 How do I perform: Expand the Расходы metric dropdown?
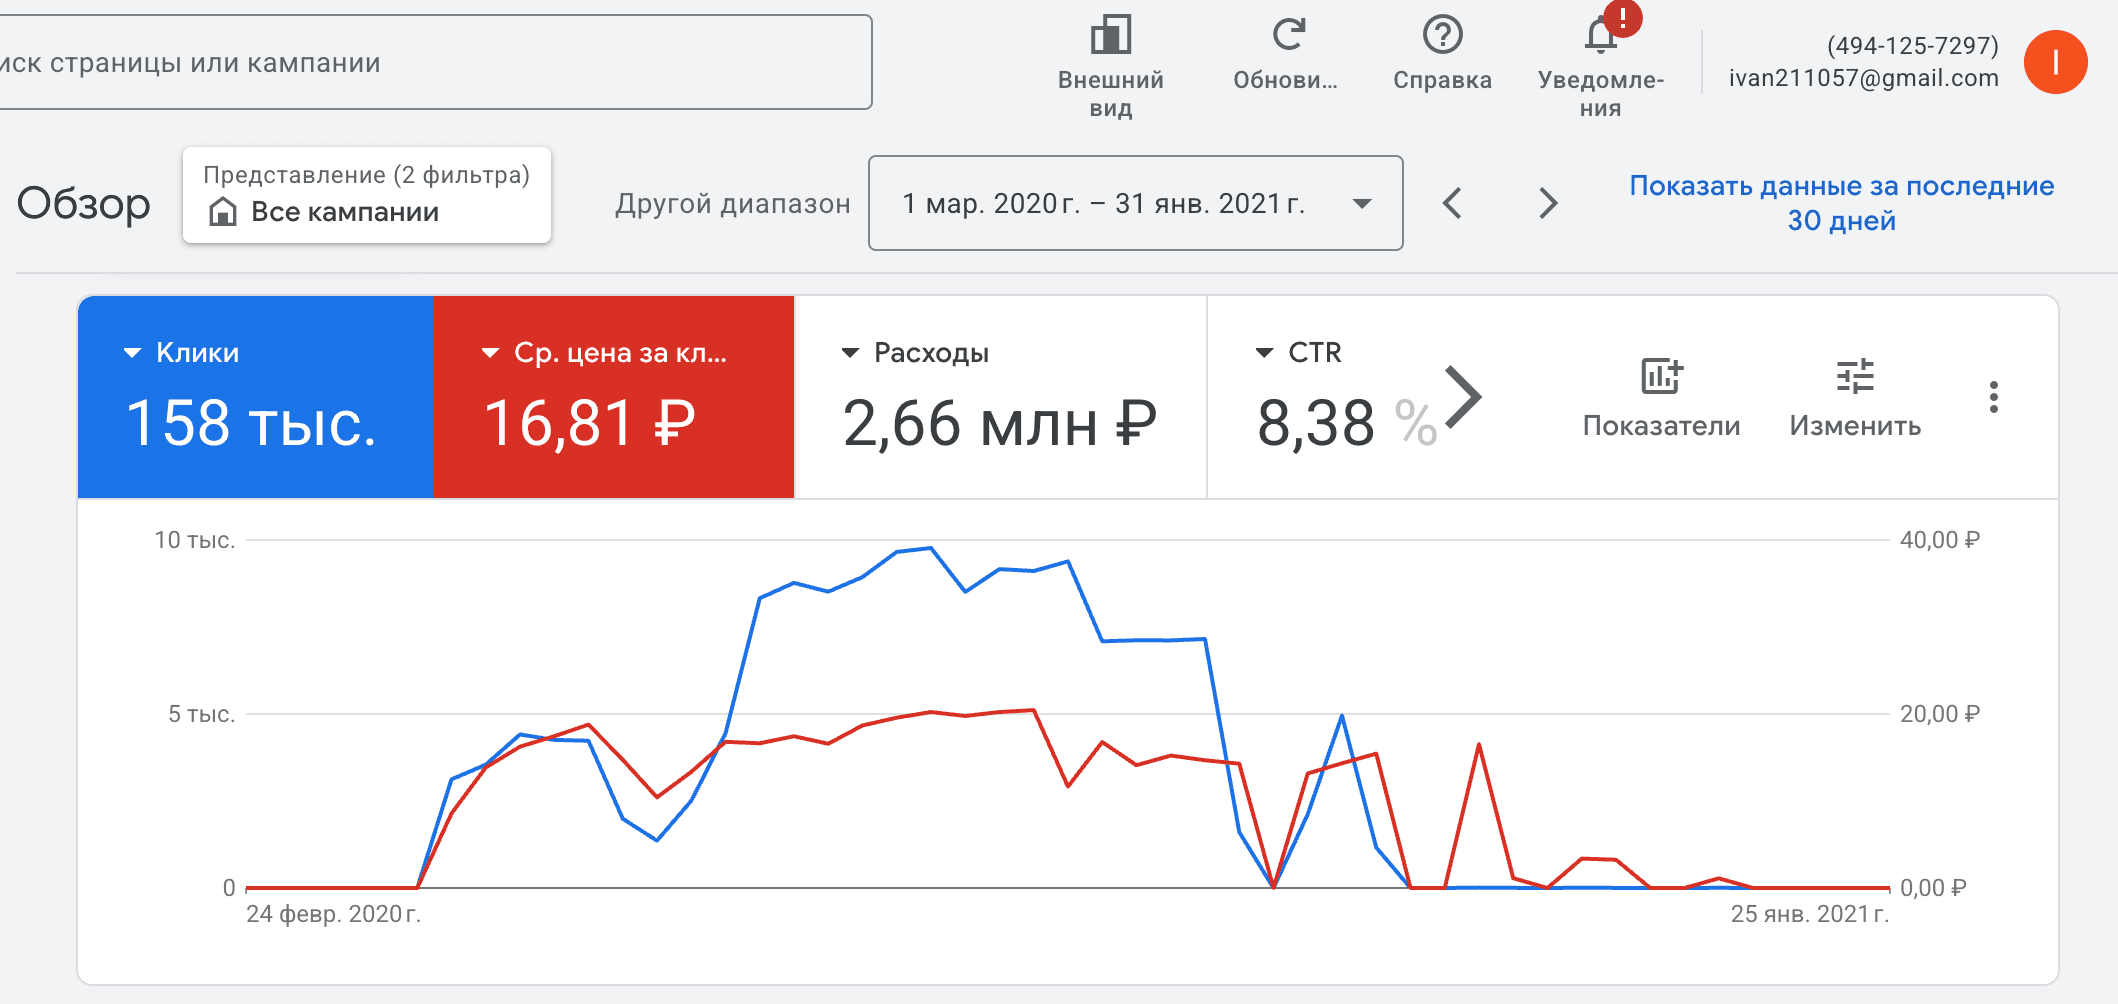pos(850,353)
